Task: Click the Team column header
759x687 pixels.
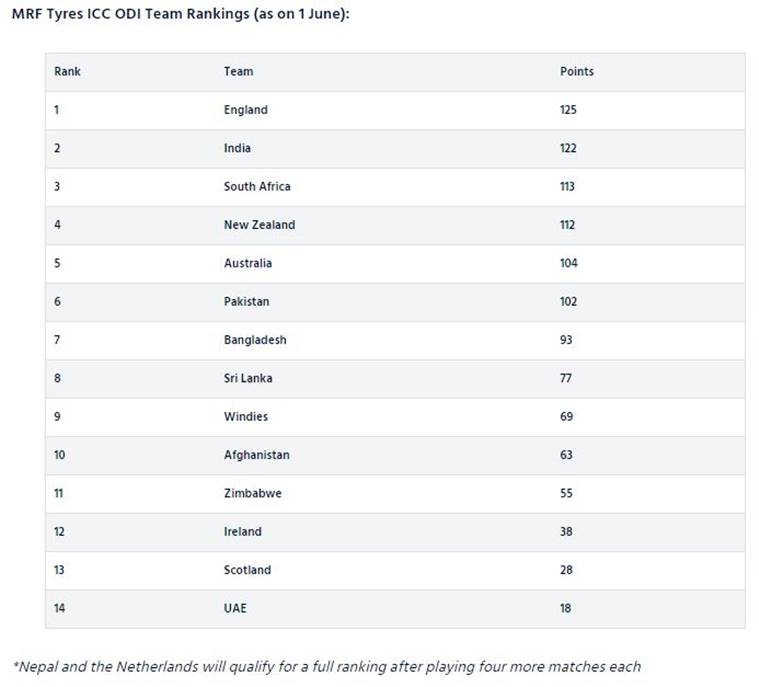Action: coord(239,72)
